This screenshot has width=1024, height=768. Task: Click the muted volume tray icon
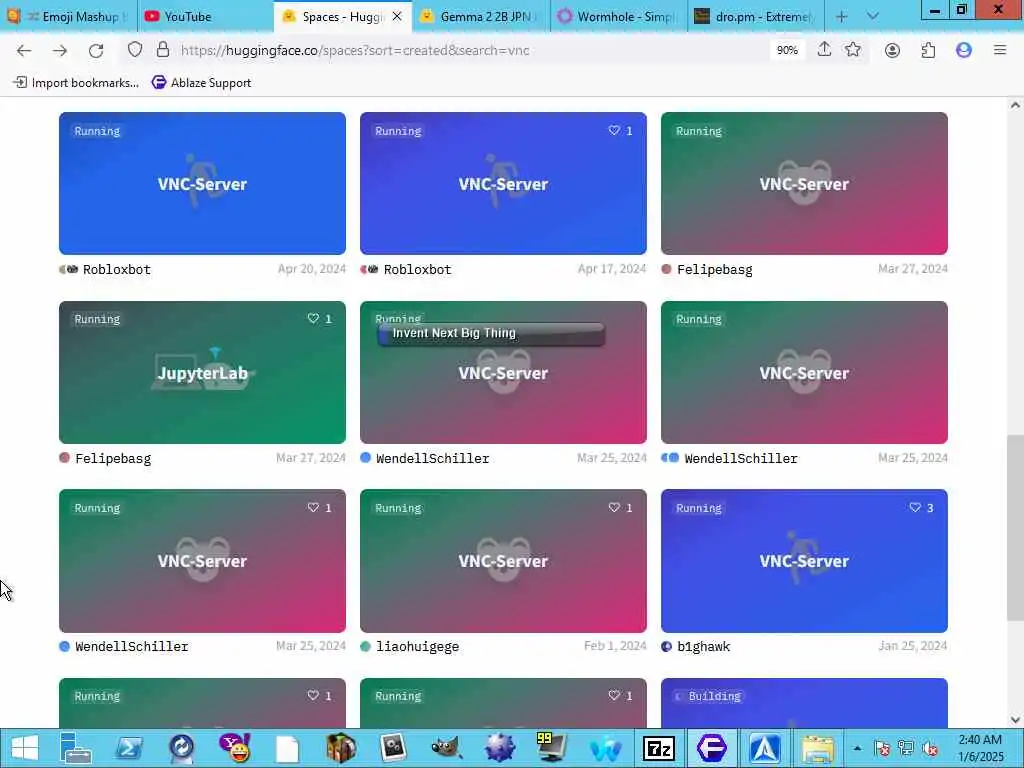930,748
